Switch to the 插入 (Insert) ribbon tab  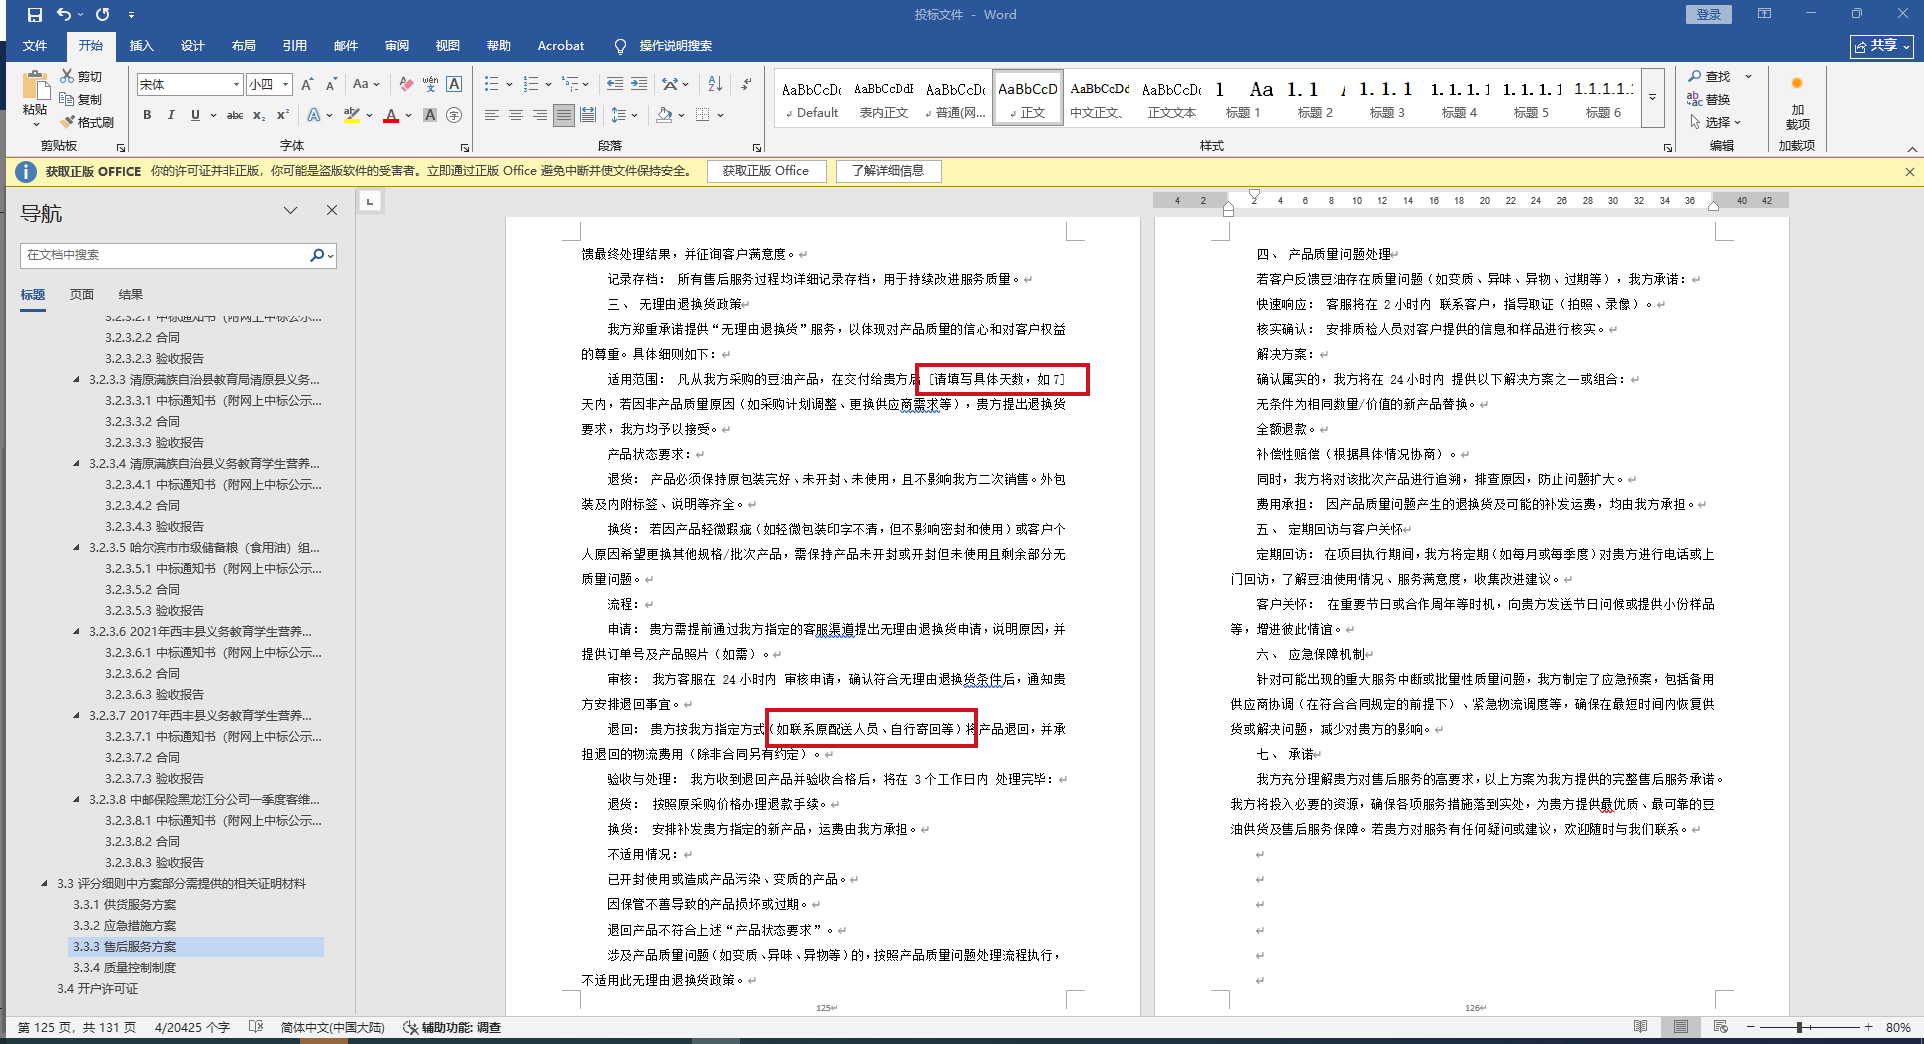(142, 46)
